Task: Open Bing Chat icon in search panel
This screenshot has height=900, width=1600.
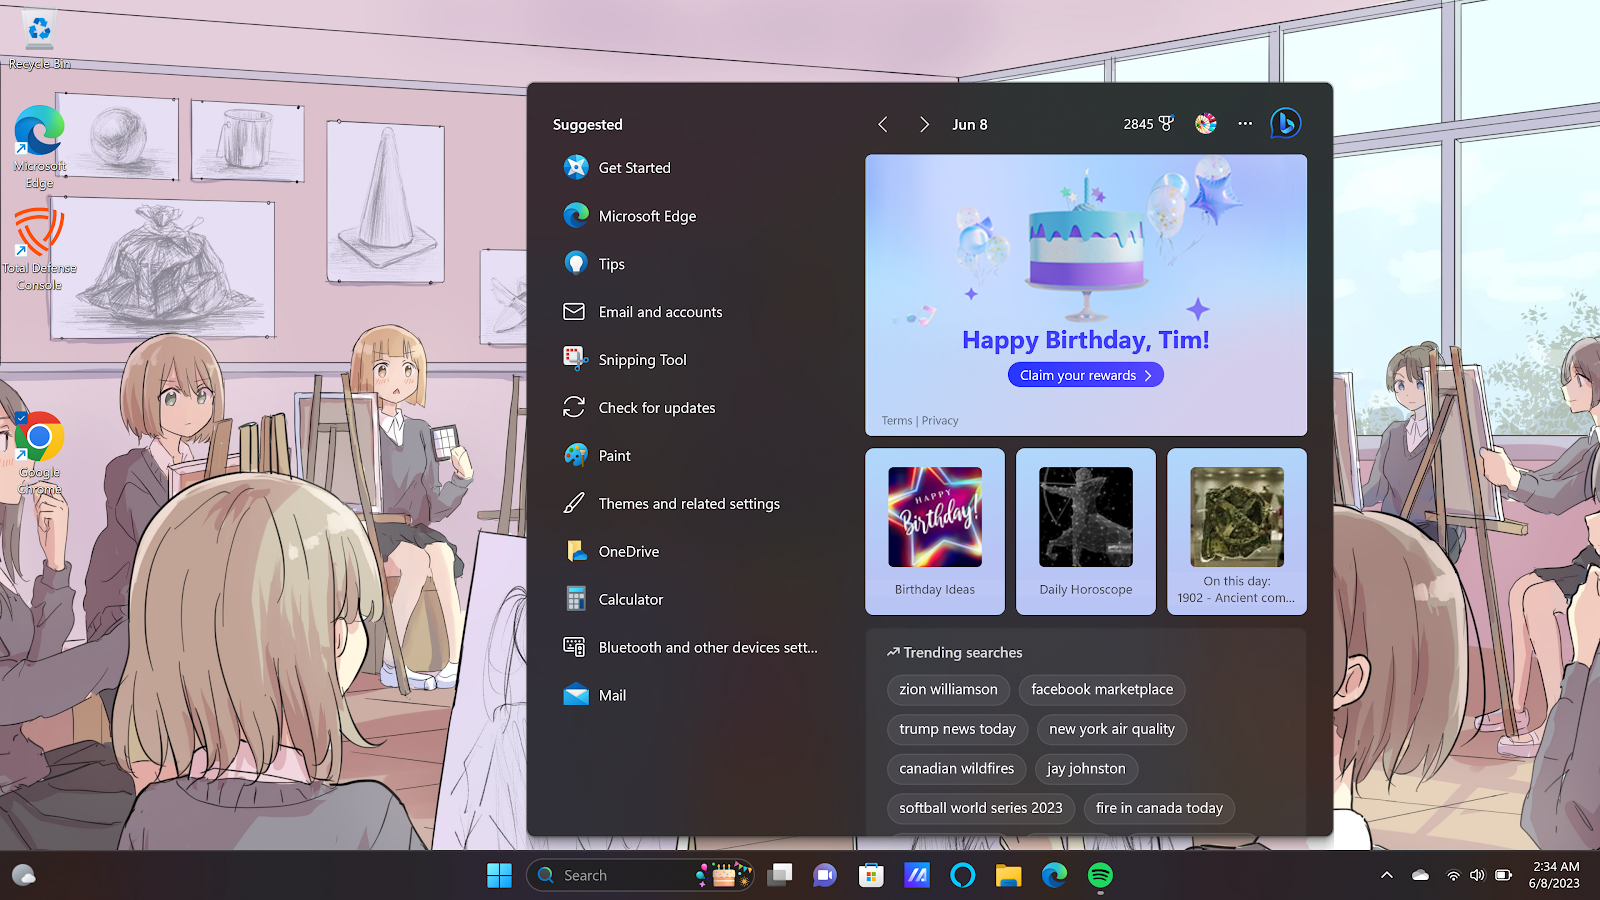Action: (x=1285, y=124)
